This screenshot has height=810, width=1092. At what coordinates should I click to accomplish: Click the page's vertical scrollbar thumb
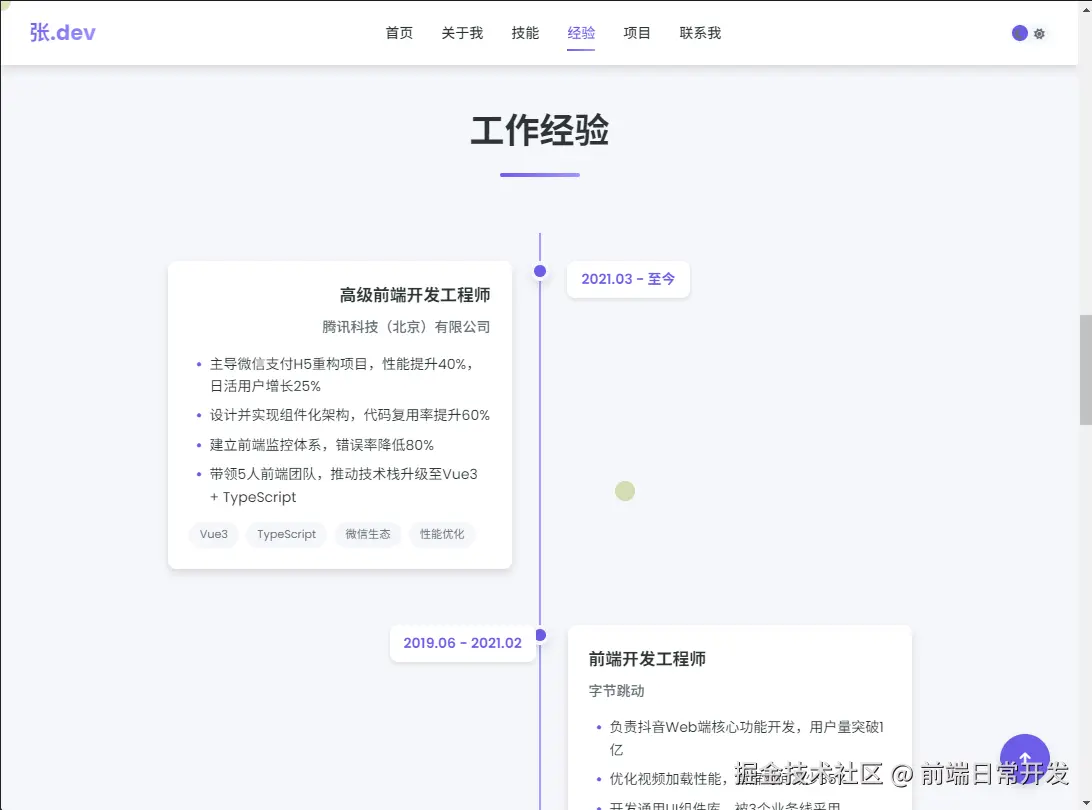(1086, 369)
